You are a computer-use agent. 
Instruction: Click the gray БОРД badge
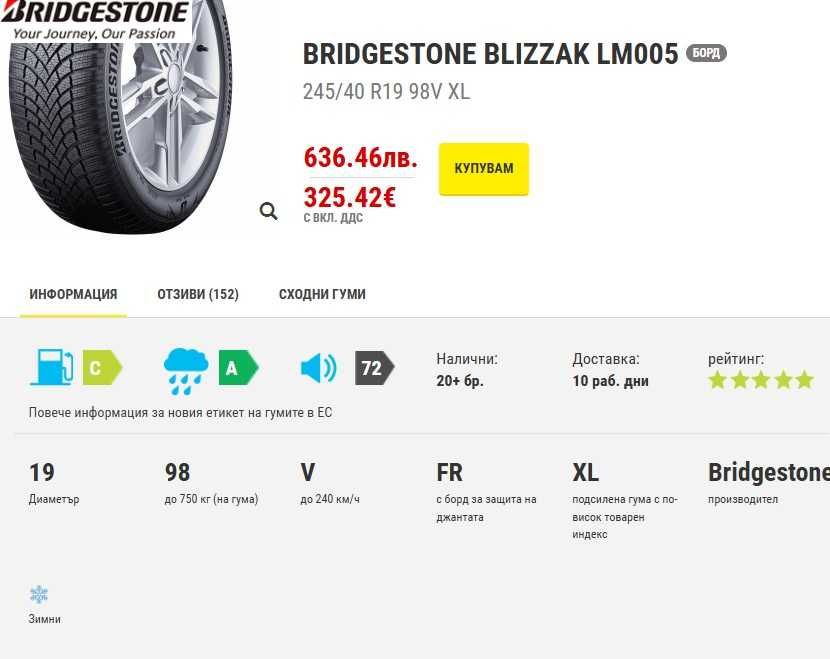tap(706, 53)
